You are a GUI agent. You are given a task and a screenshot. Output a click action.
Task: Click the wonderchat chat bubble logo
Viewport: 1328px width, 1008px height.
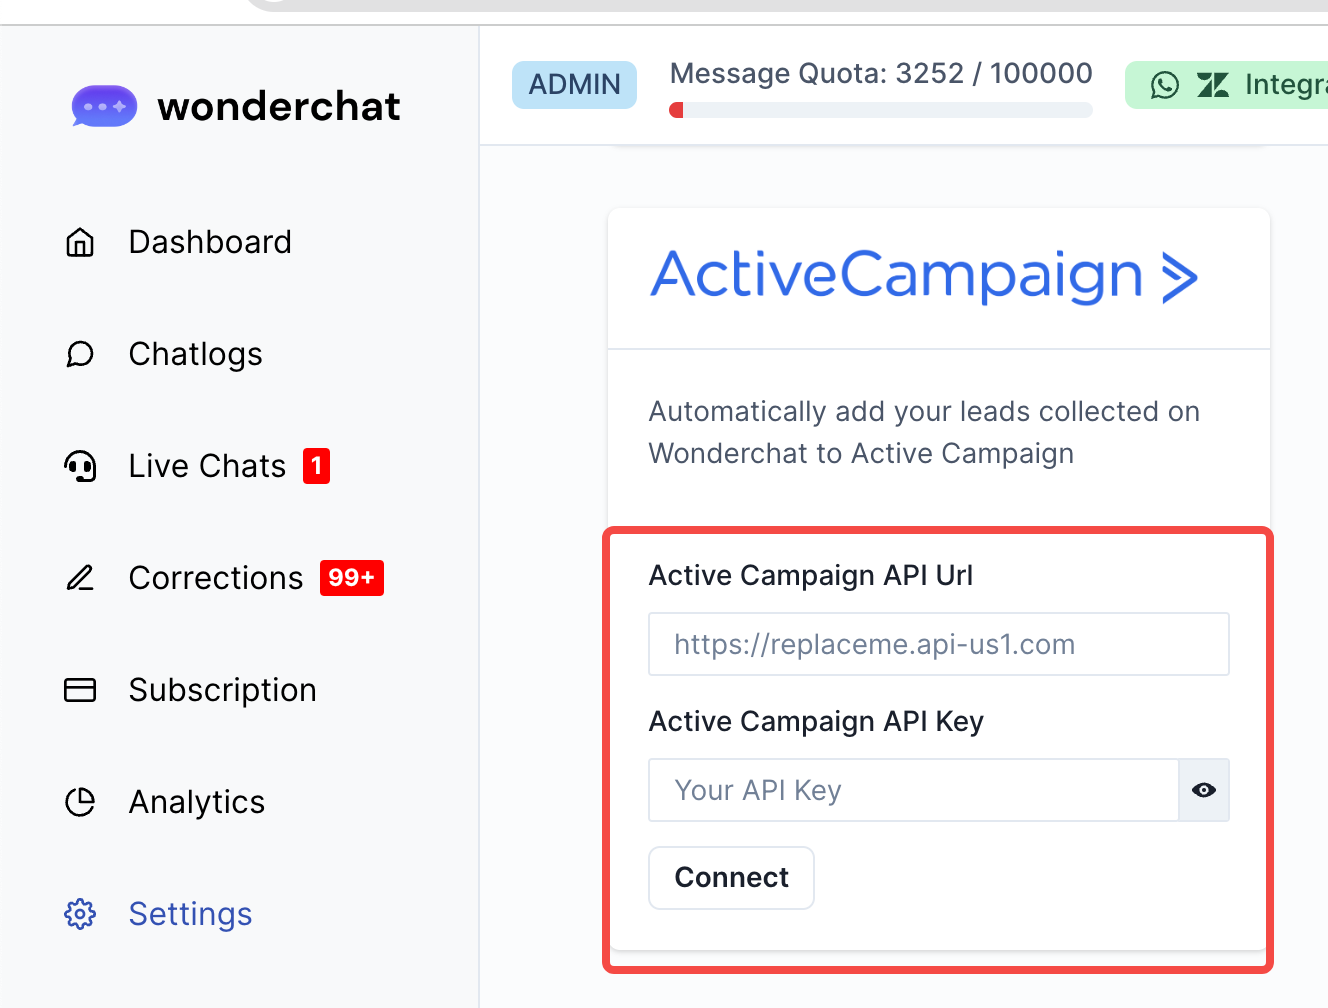click(x=104, y=106)
